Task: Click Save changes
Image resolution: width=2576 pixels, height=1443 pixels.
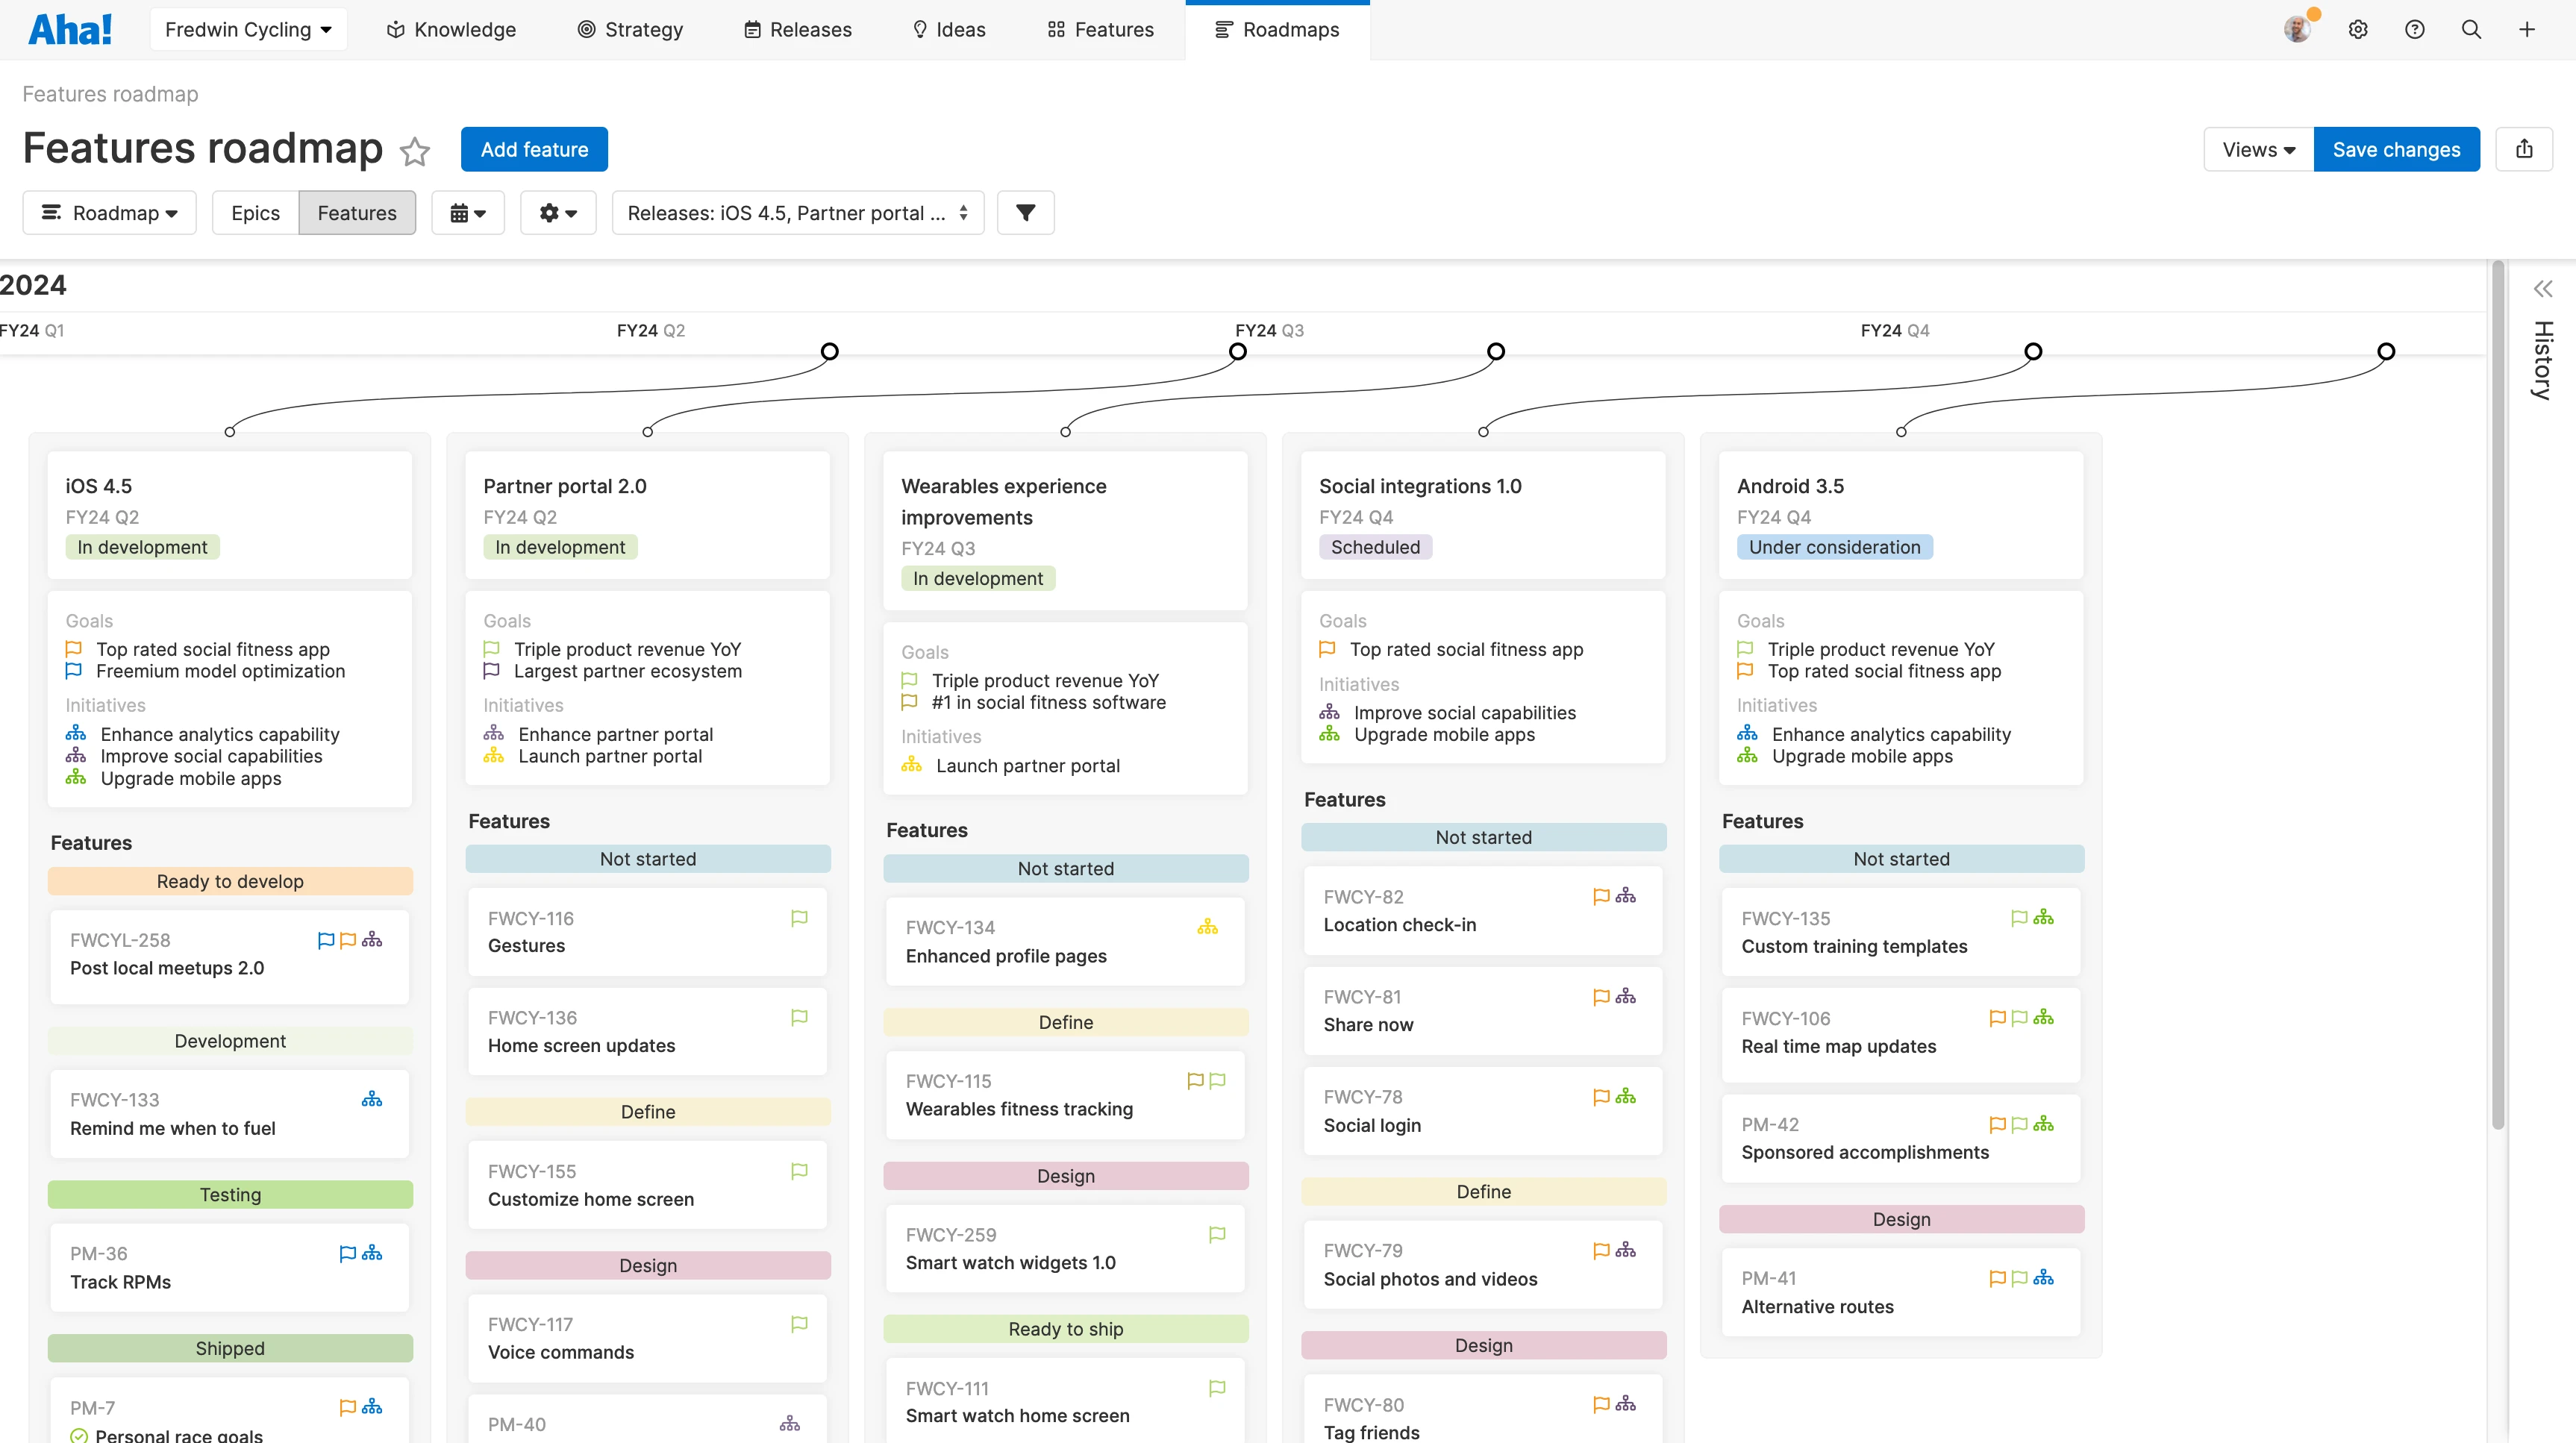Action: click(2396, 148)
